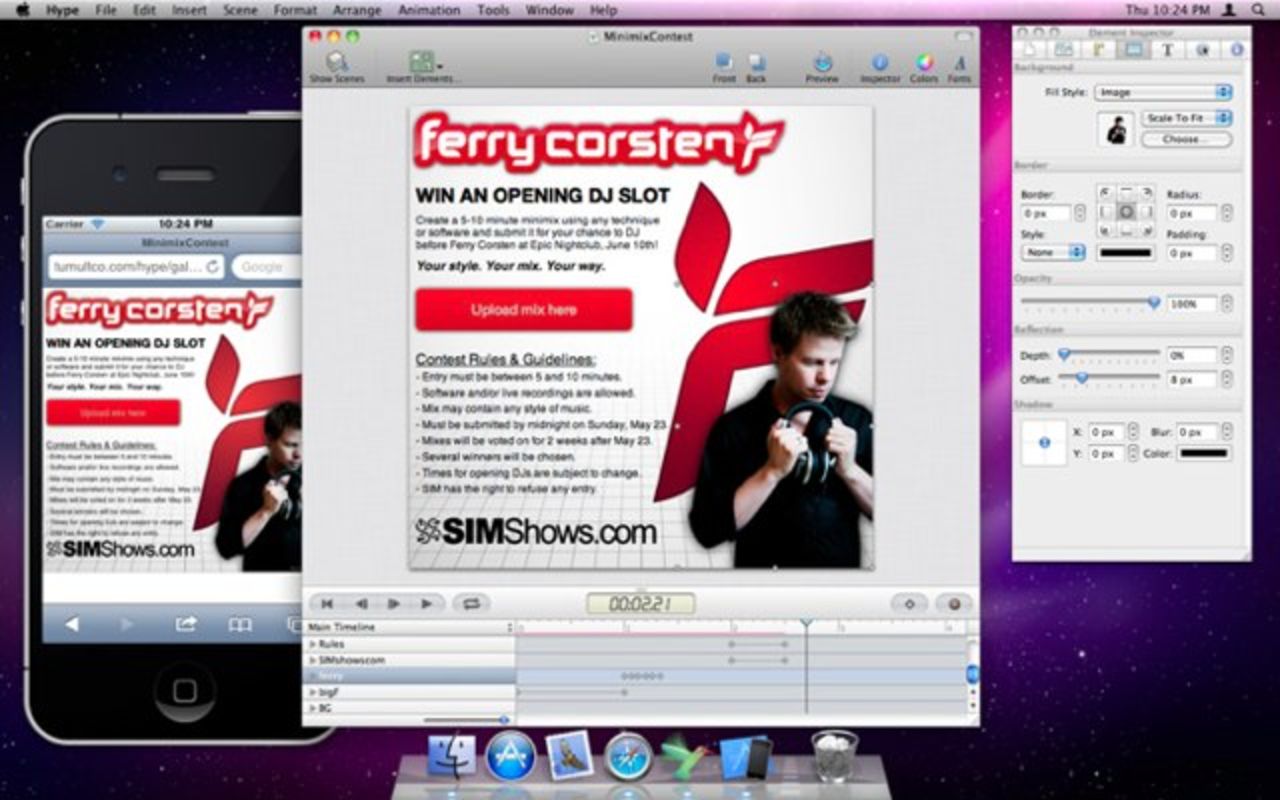Click the Choose image button
The width and height of the screenshot is (1280, 800).
point(1186,140)
